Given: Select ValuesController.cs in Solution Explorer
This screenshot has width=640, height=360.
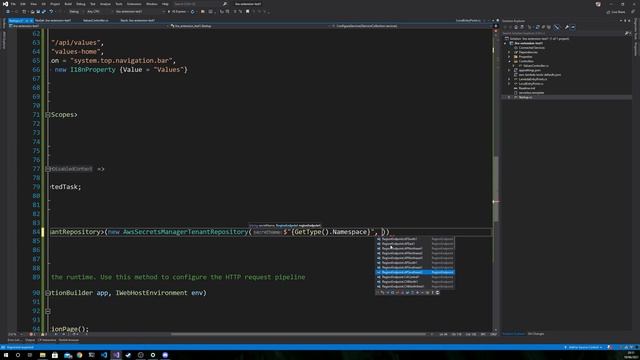Looking at the screenshot, I should [x=536, y=66].
